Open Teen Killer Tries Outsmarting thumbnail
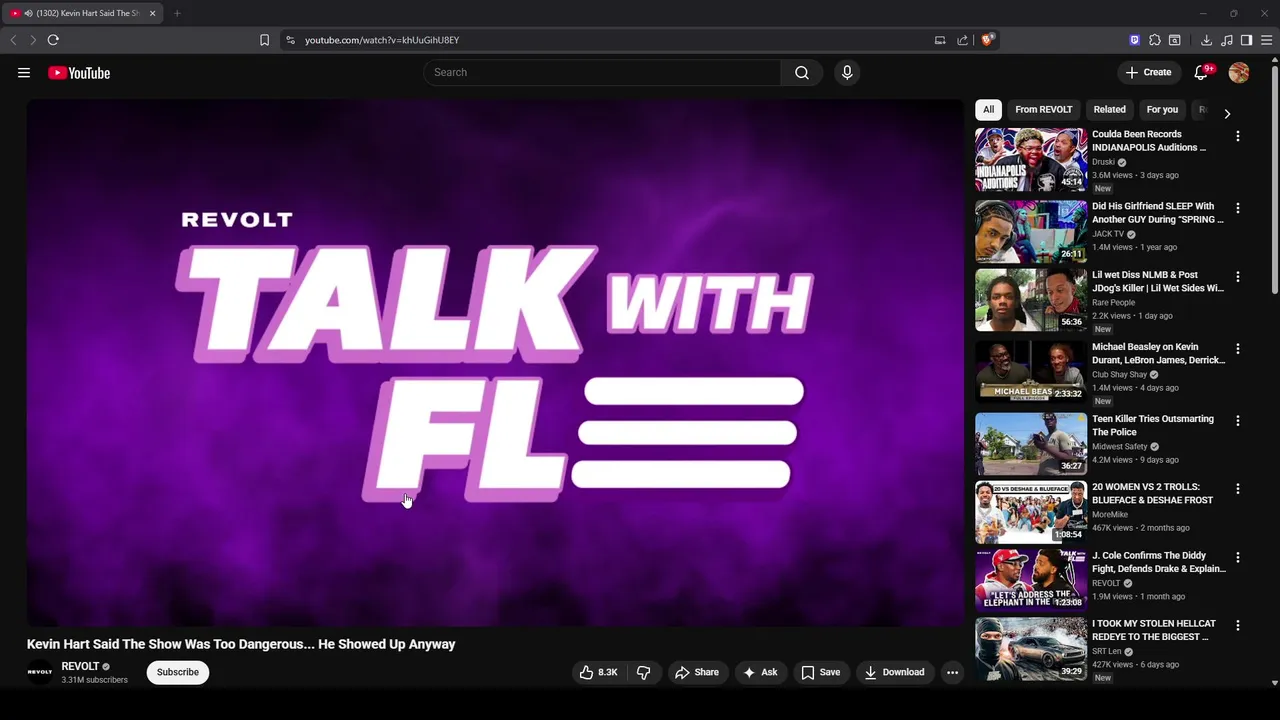1280x720 pixels. (x=1031, y=444)
